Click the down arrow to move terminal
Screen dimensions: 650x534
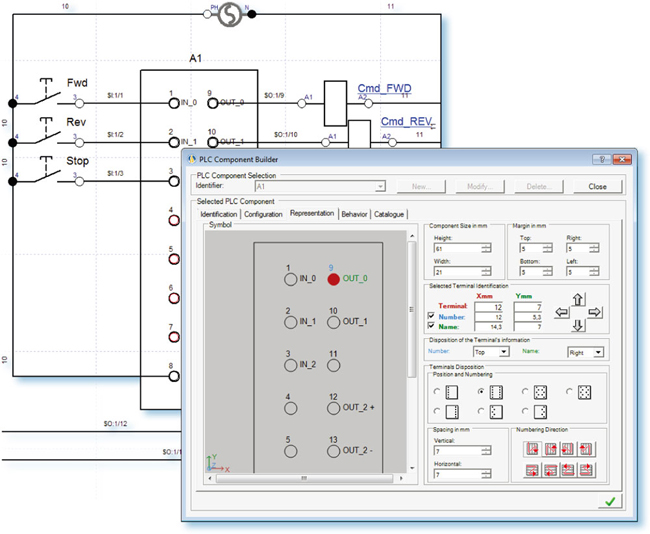click(578, 325)
